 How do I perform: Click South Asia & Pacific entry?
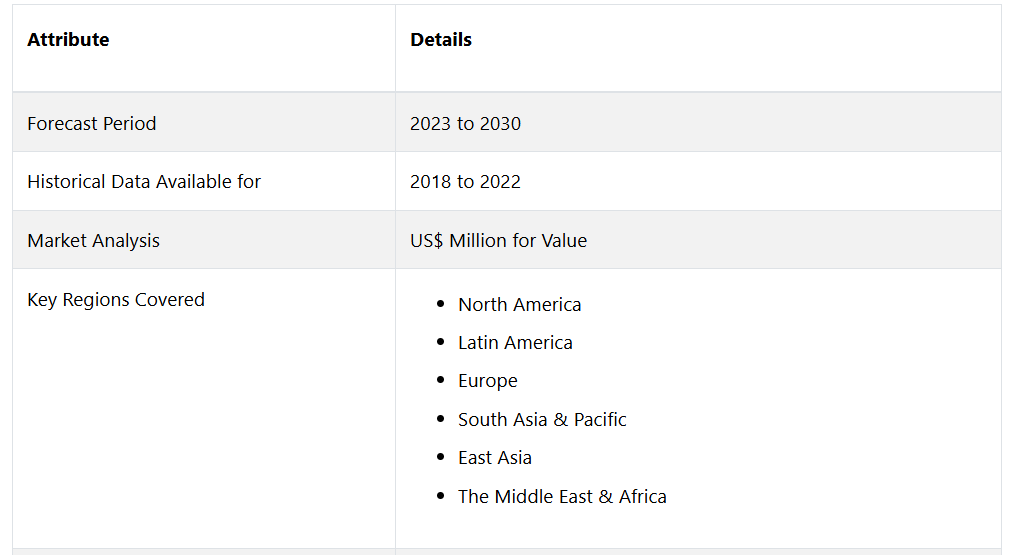pyautogui.click(x=542, y=420)
